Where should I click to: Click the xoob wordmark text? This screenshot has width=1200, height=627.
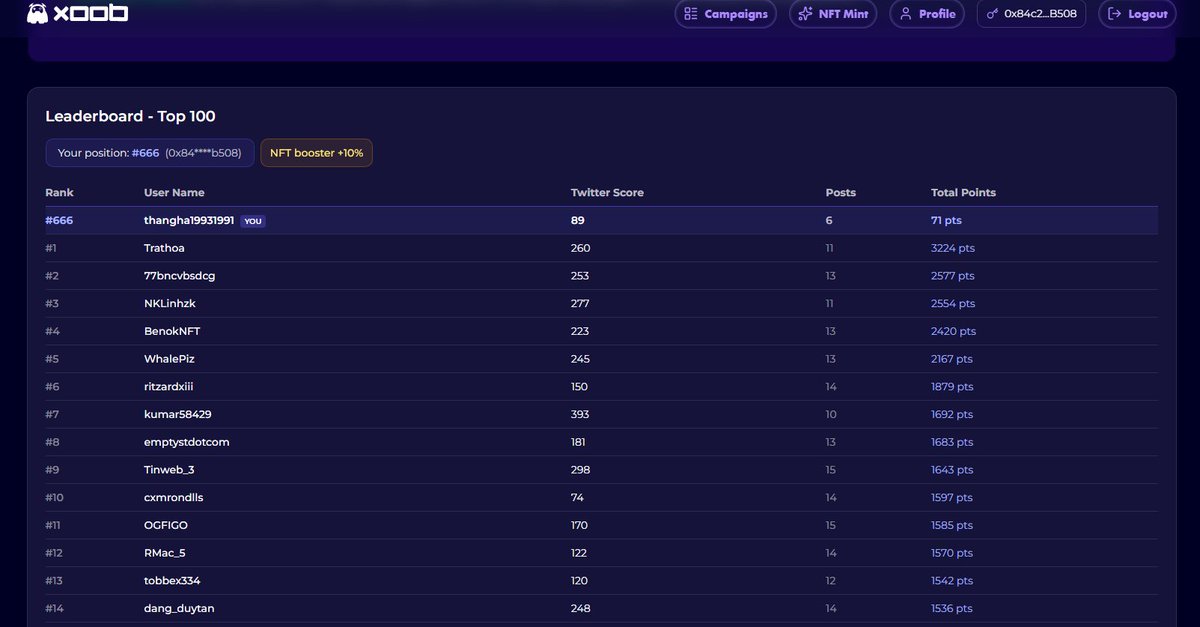coord(91,14)
